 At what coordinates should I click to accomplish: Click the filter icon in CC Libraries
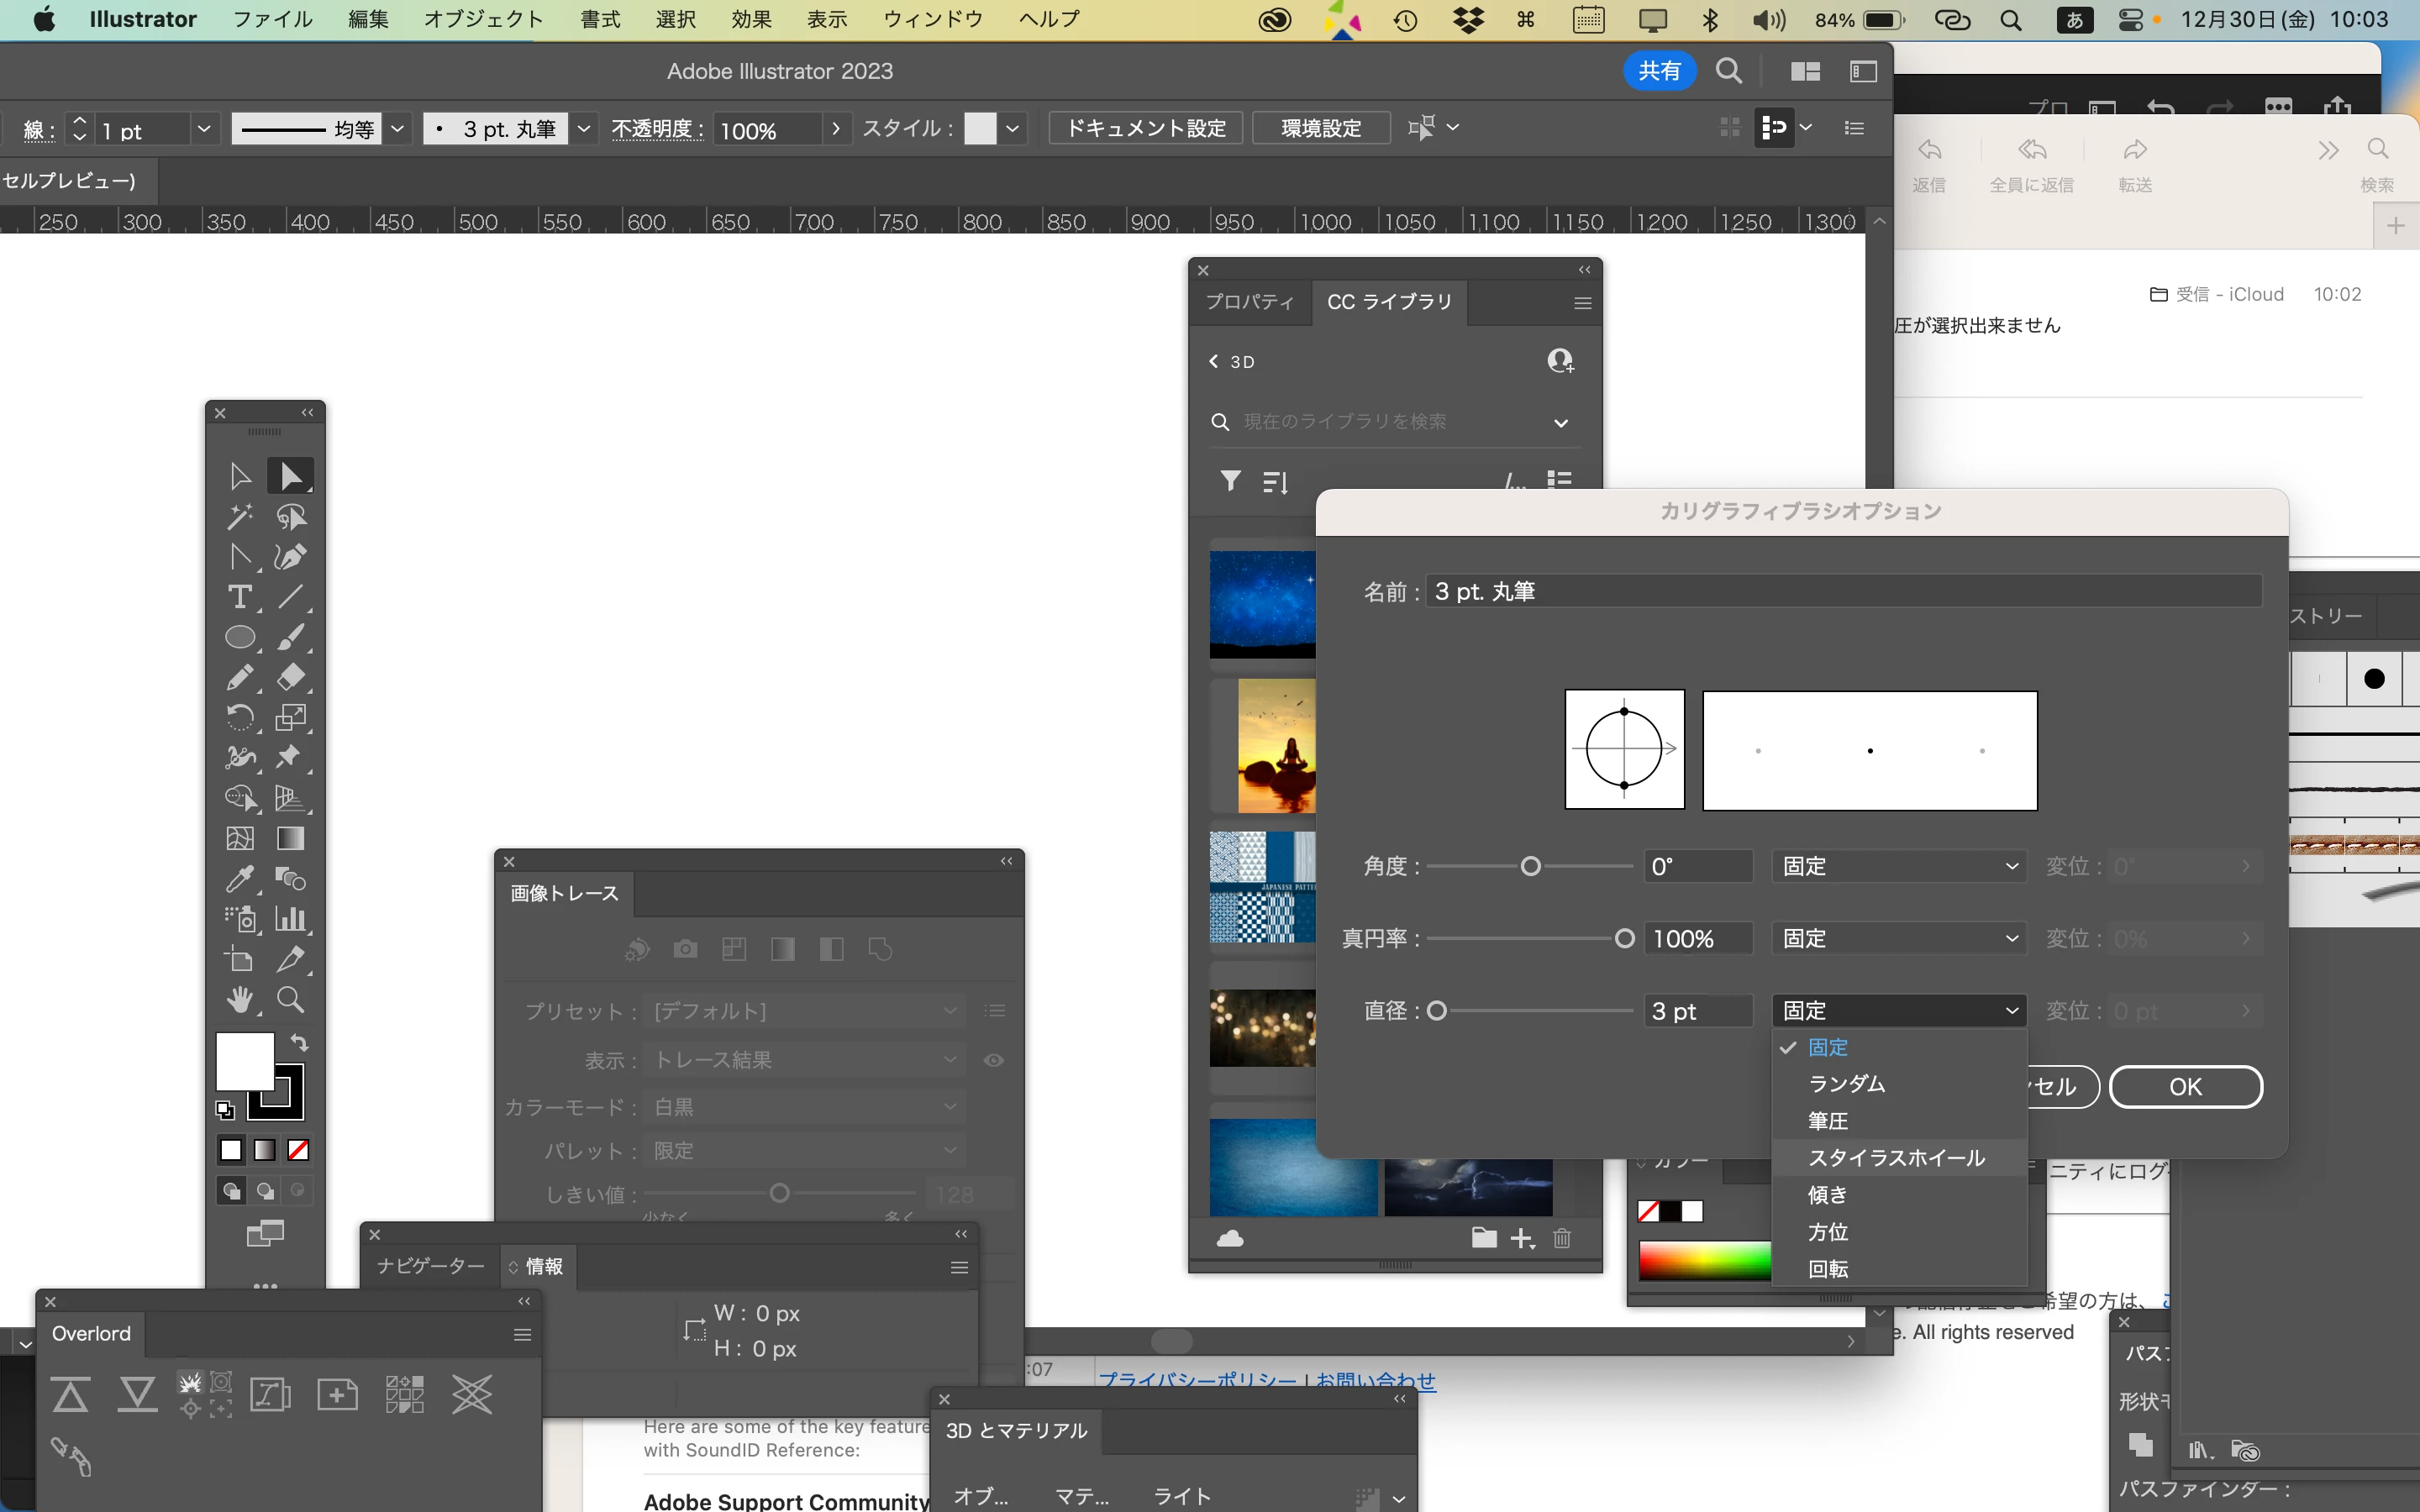pos(1230,481)
